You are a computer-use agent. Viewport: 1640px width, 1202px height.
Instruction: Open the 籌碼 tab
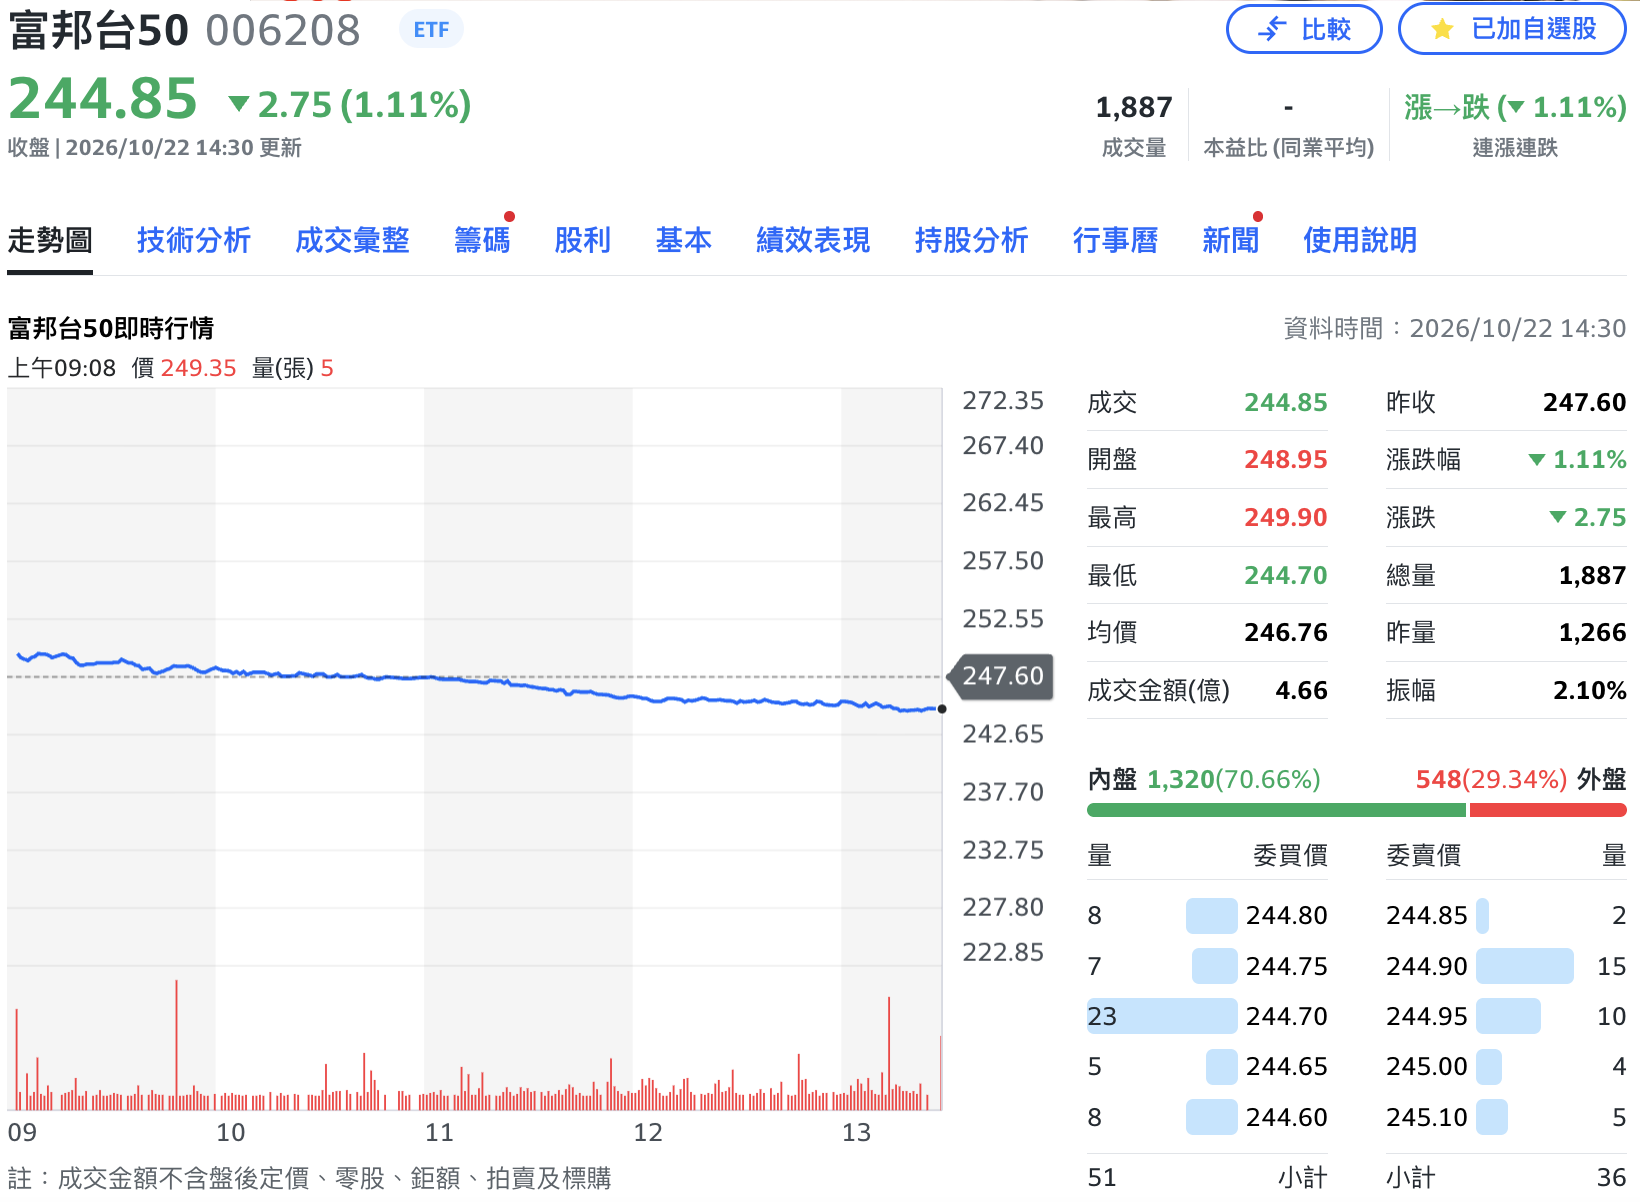482,240
